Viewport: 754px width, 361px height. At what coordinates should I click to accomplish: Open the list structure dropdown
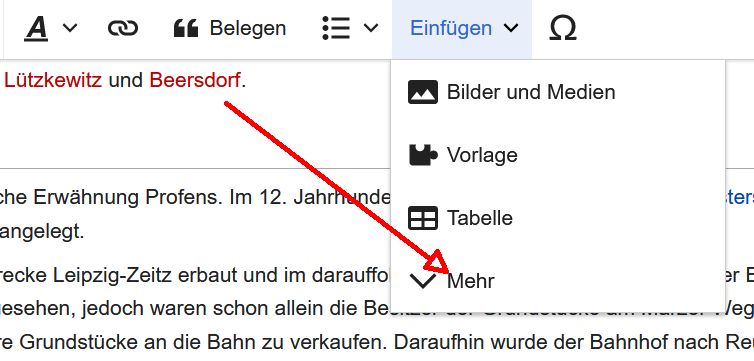pyautogui.click(x=350, y=28)
